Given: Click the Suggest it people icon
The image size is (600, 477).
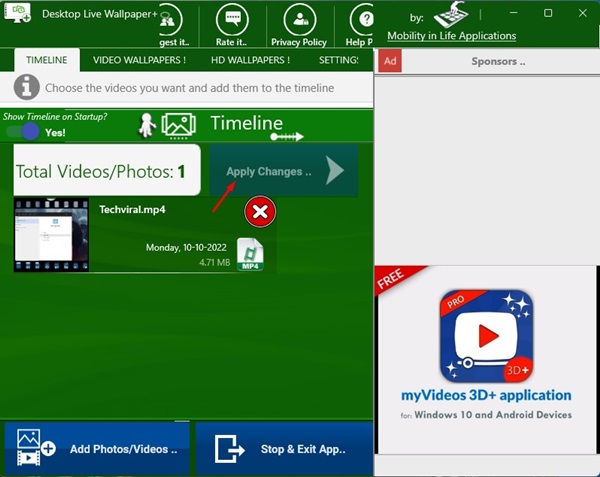Looking at the screenshot, I should (x=171, y=19).
